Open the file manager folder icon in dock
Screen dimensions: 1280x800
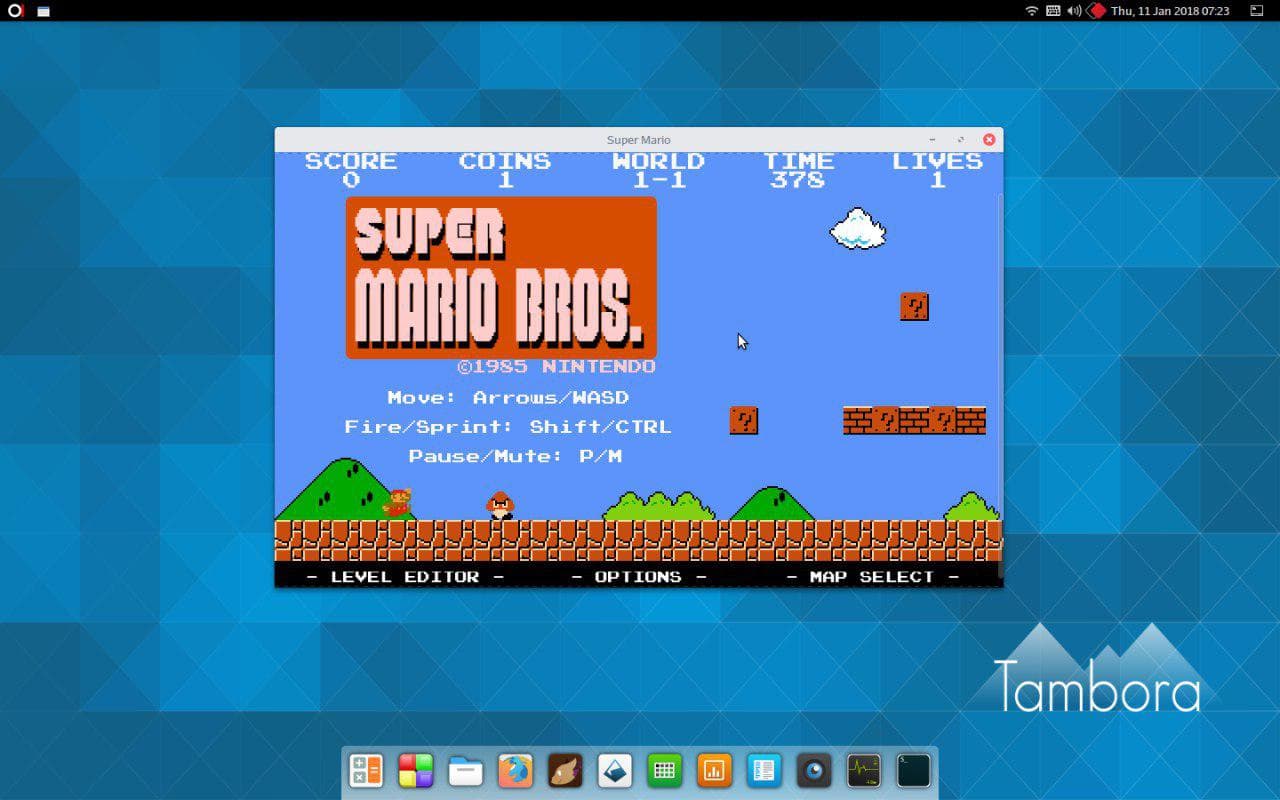click(465, 771)
